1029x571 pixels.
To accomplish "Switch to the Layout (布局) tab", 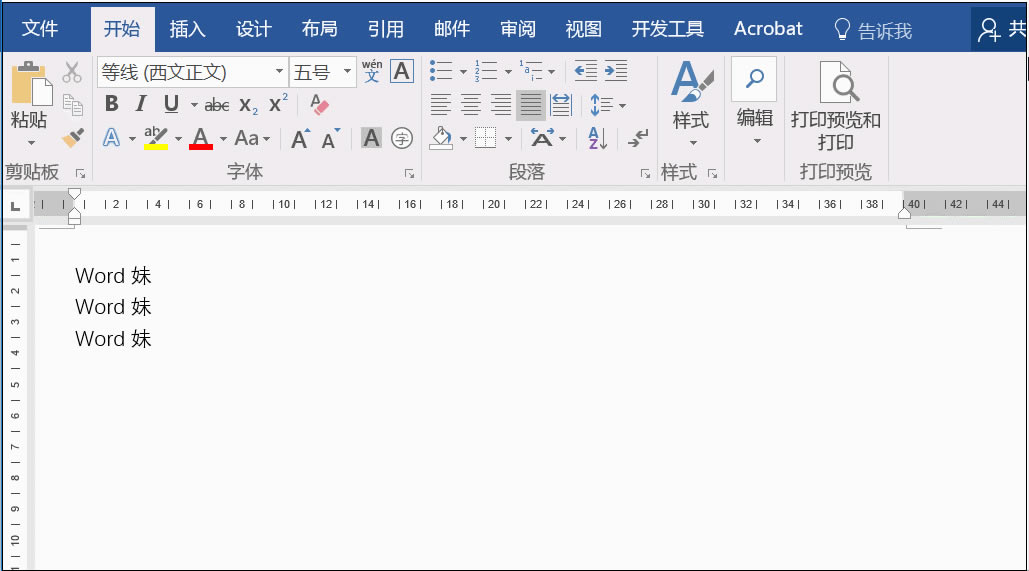I will click(x=320, y=29).
